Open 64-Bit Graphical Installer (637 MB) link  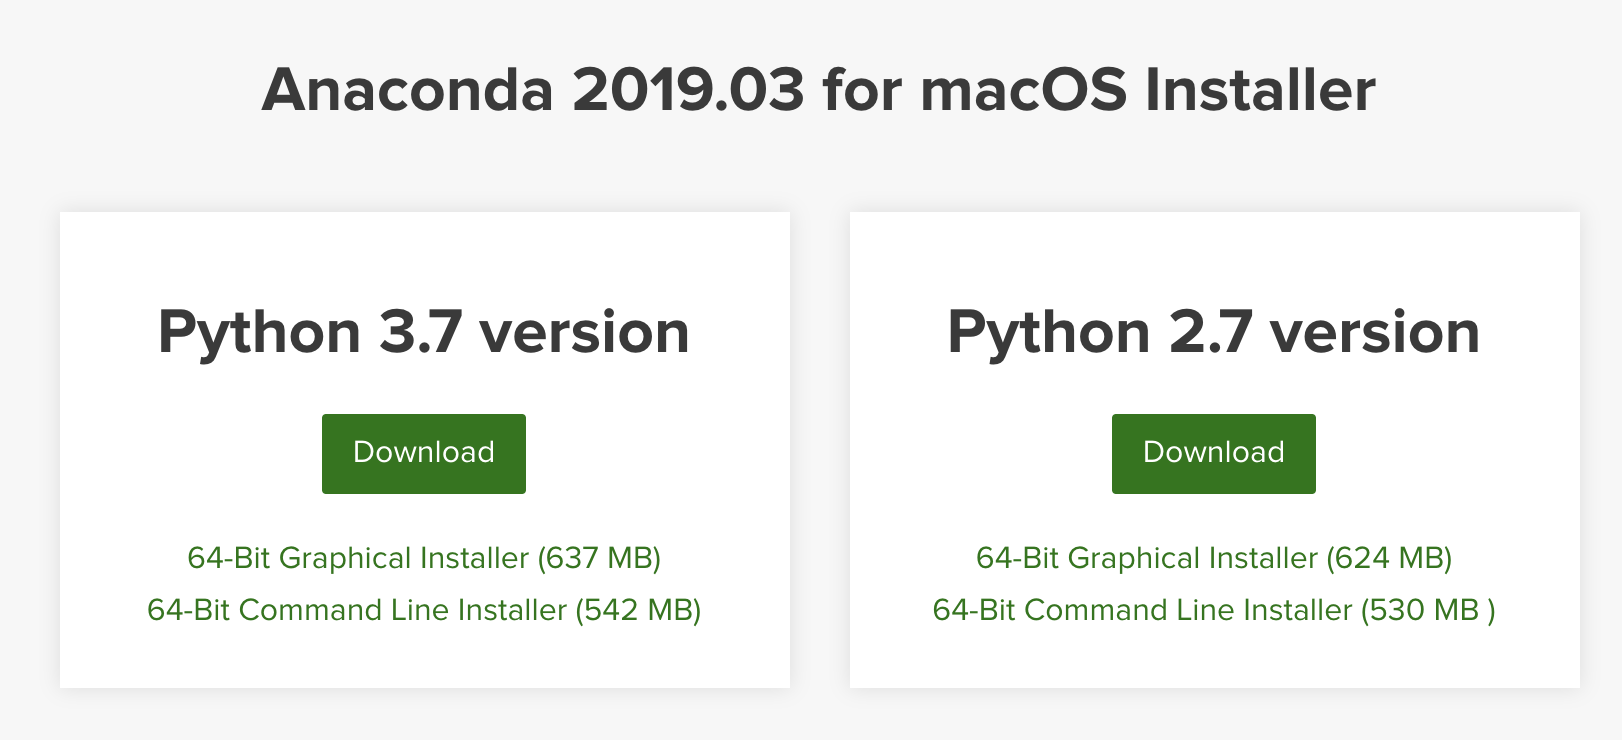click(423, 558)
